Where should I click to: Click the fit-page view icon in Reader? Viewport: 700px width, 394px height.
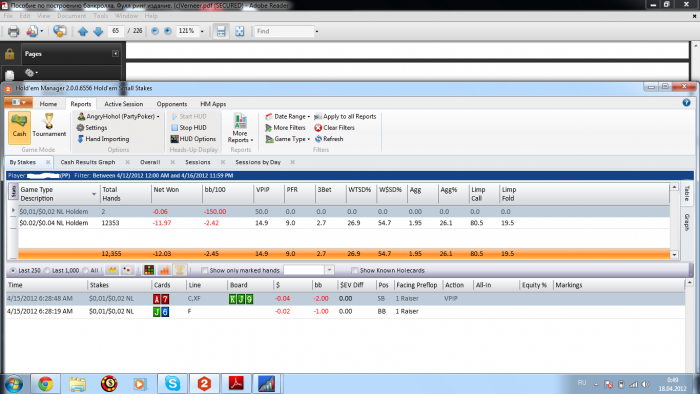pyautogui.click(x=240, y=31)
